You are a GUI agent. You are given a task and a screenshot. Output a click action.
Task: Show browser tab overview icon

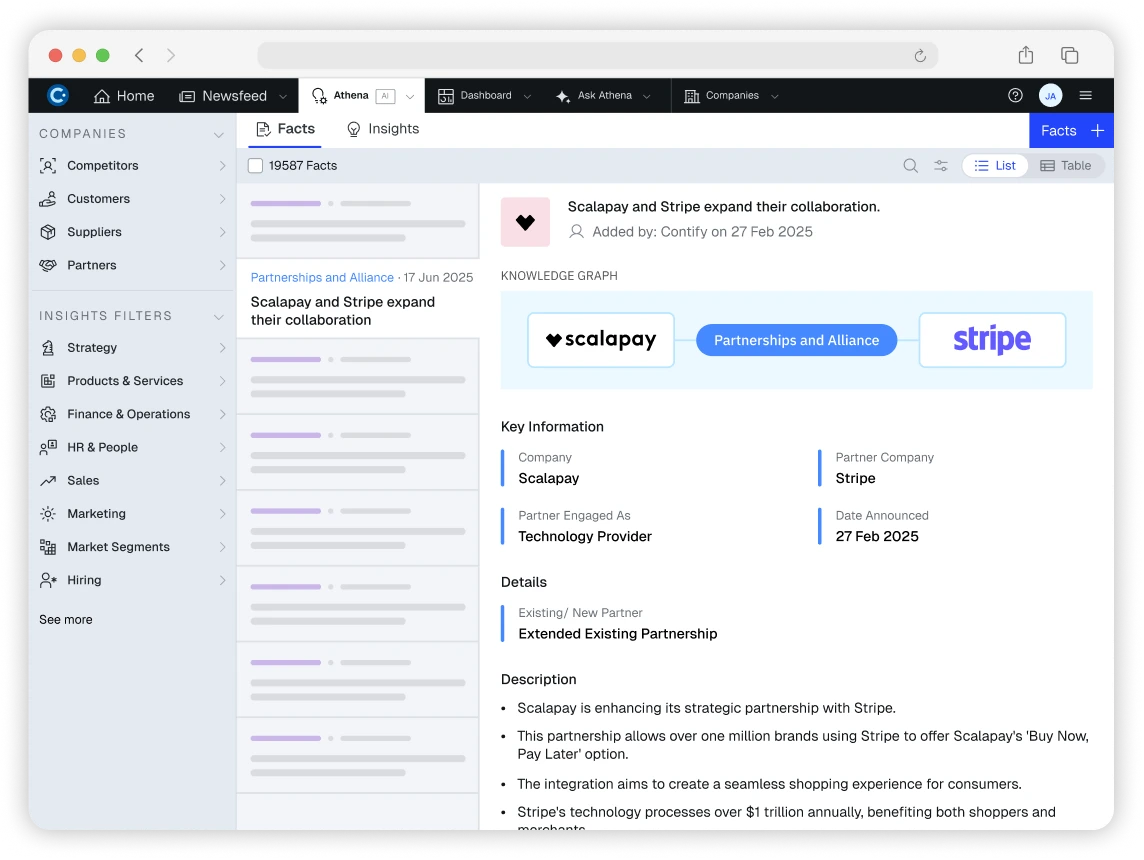[x=1070, y=55]
